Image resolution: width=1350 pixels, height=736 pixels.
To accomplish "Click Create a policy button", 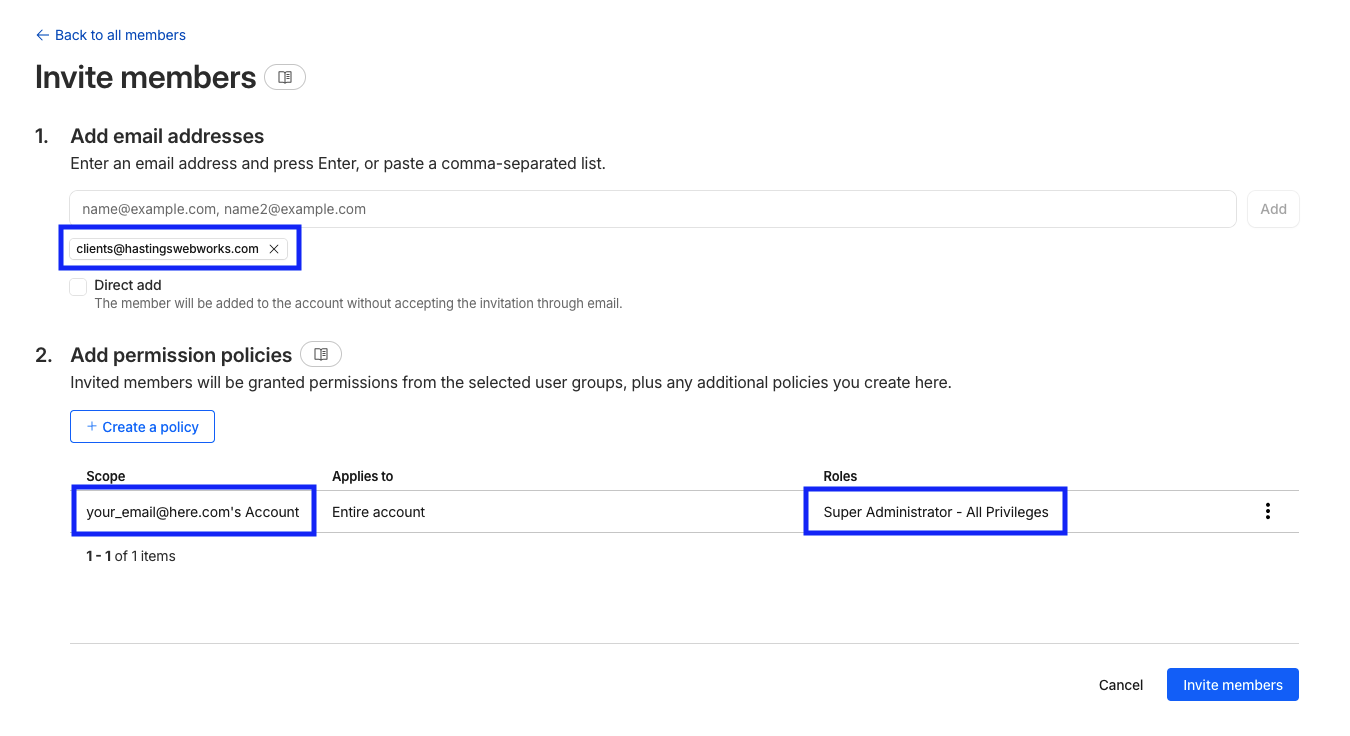I will [x=142, y=427].
